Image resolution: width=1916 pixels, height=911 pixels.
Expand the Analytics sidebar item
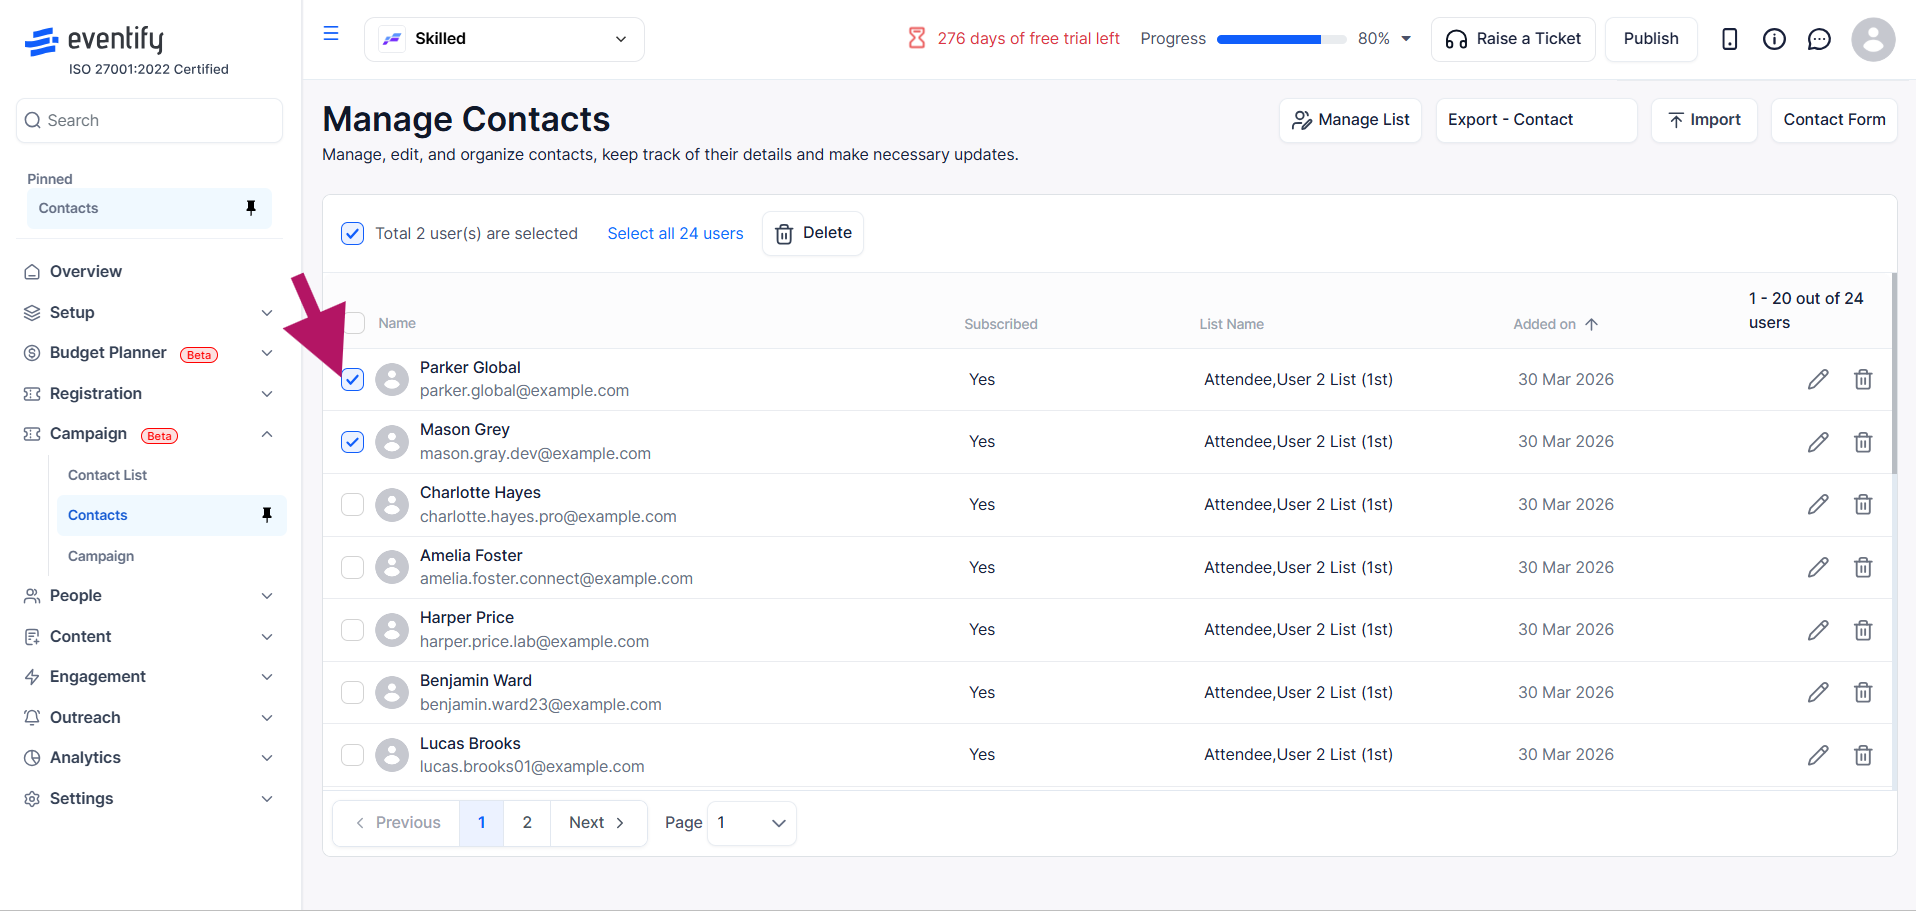click(x=149, y=758)
